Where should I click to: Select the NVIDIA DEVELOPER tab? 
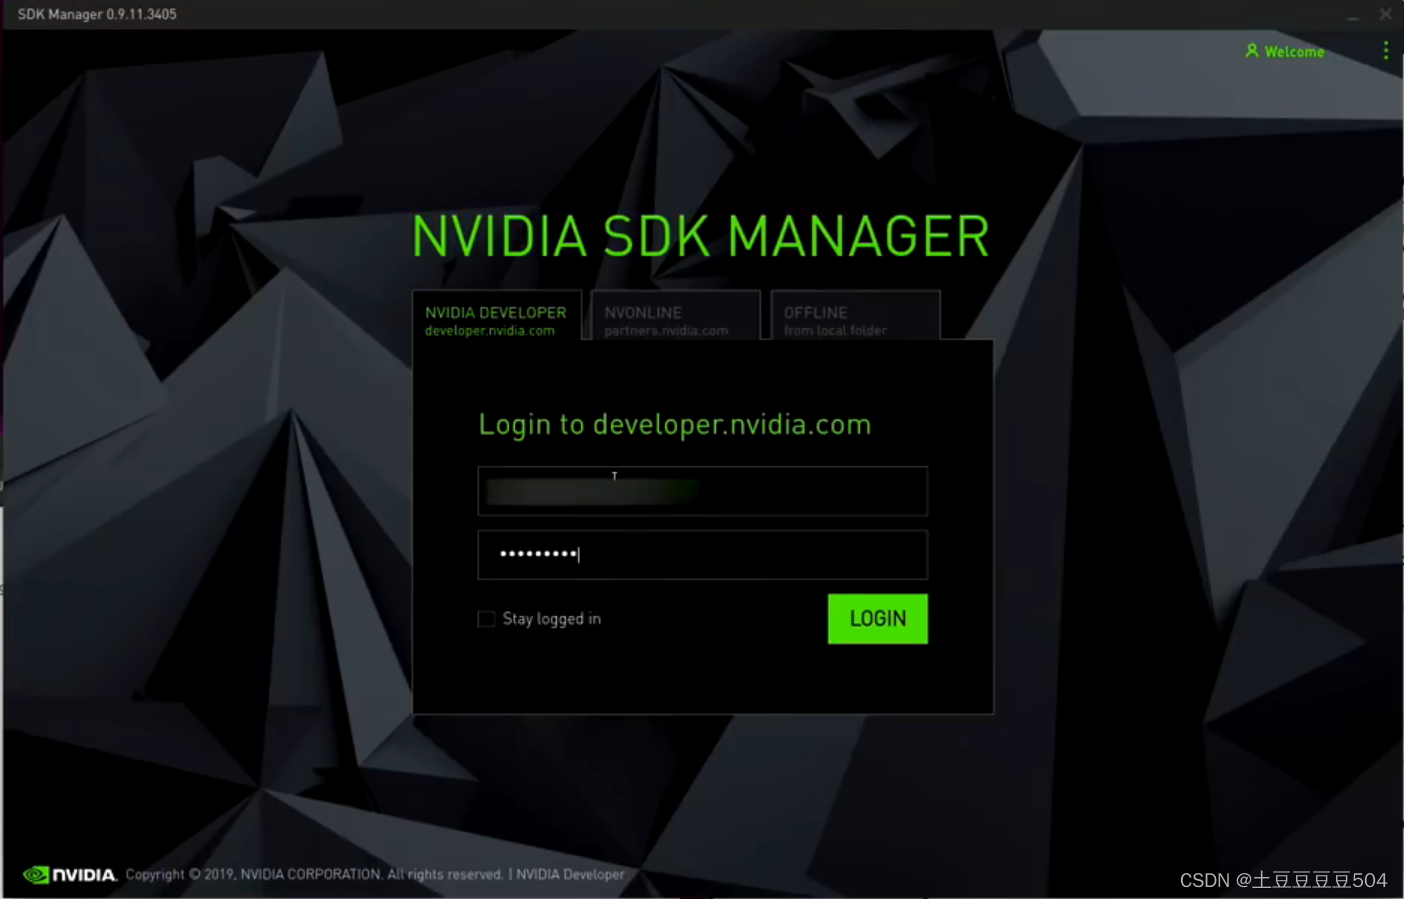point(496,317)
